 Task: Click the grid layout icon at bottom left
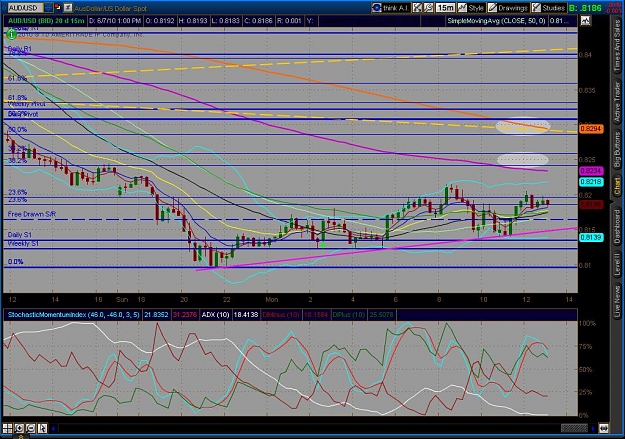[8, 428]
